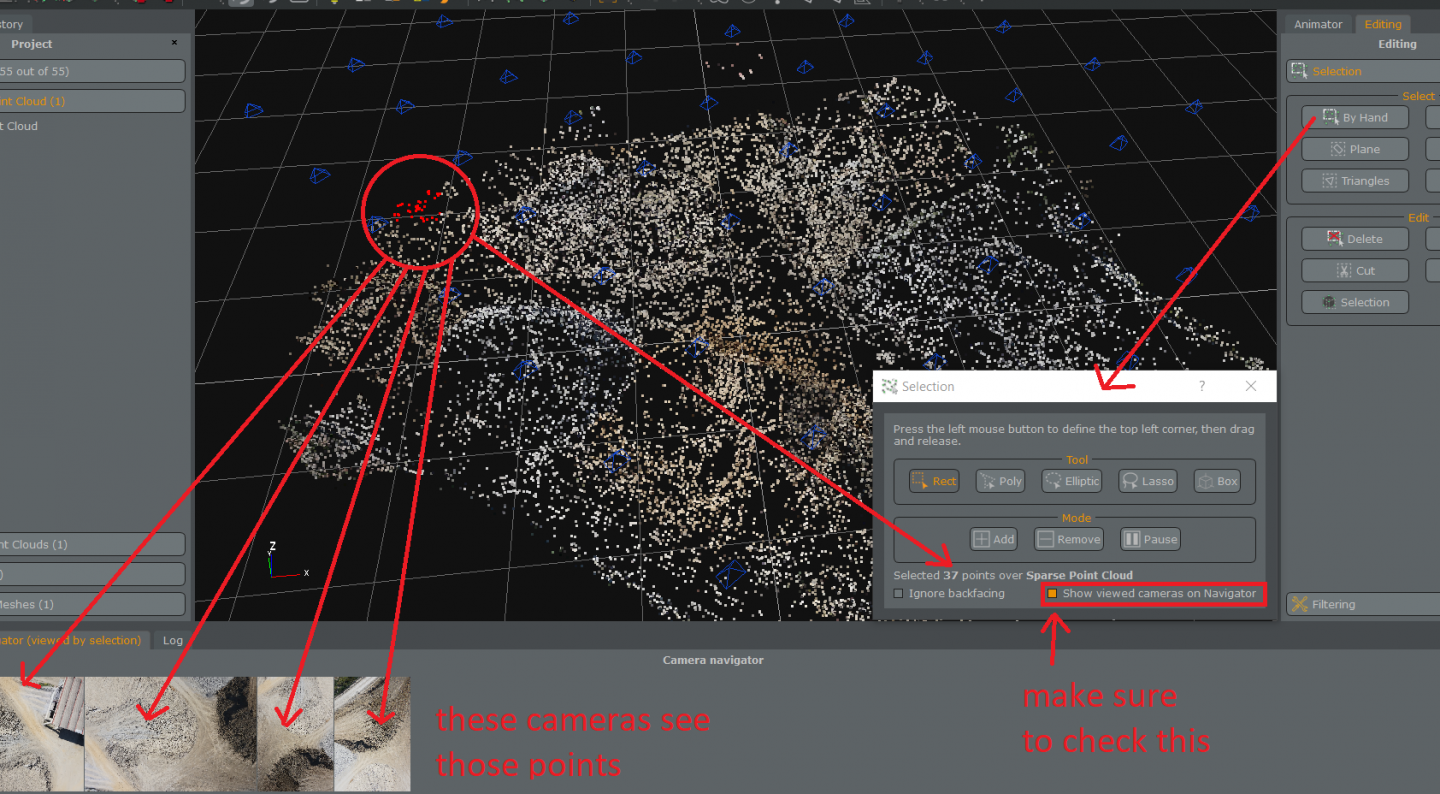Image resolution: width=1440 pixels, height=794 pixels.
Task: Switch to the Animator tab
Action: [x=1318, y=24]
